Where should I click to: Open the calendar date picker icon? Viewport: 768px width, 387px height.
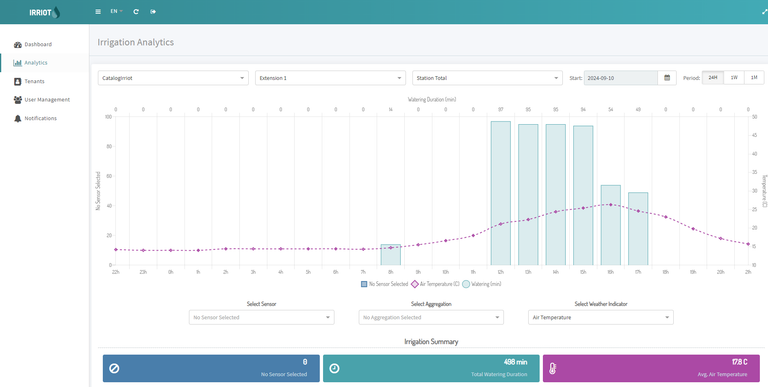point(667,78)
